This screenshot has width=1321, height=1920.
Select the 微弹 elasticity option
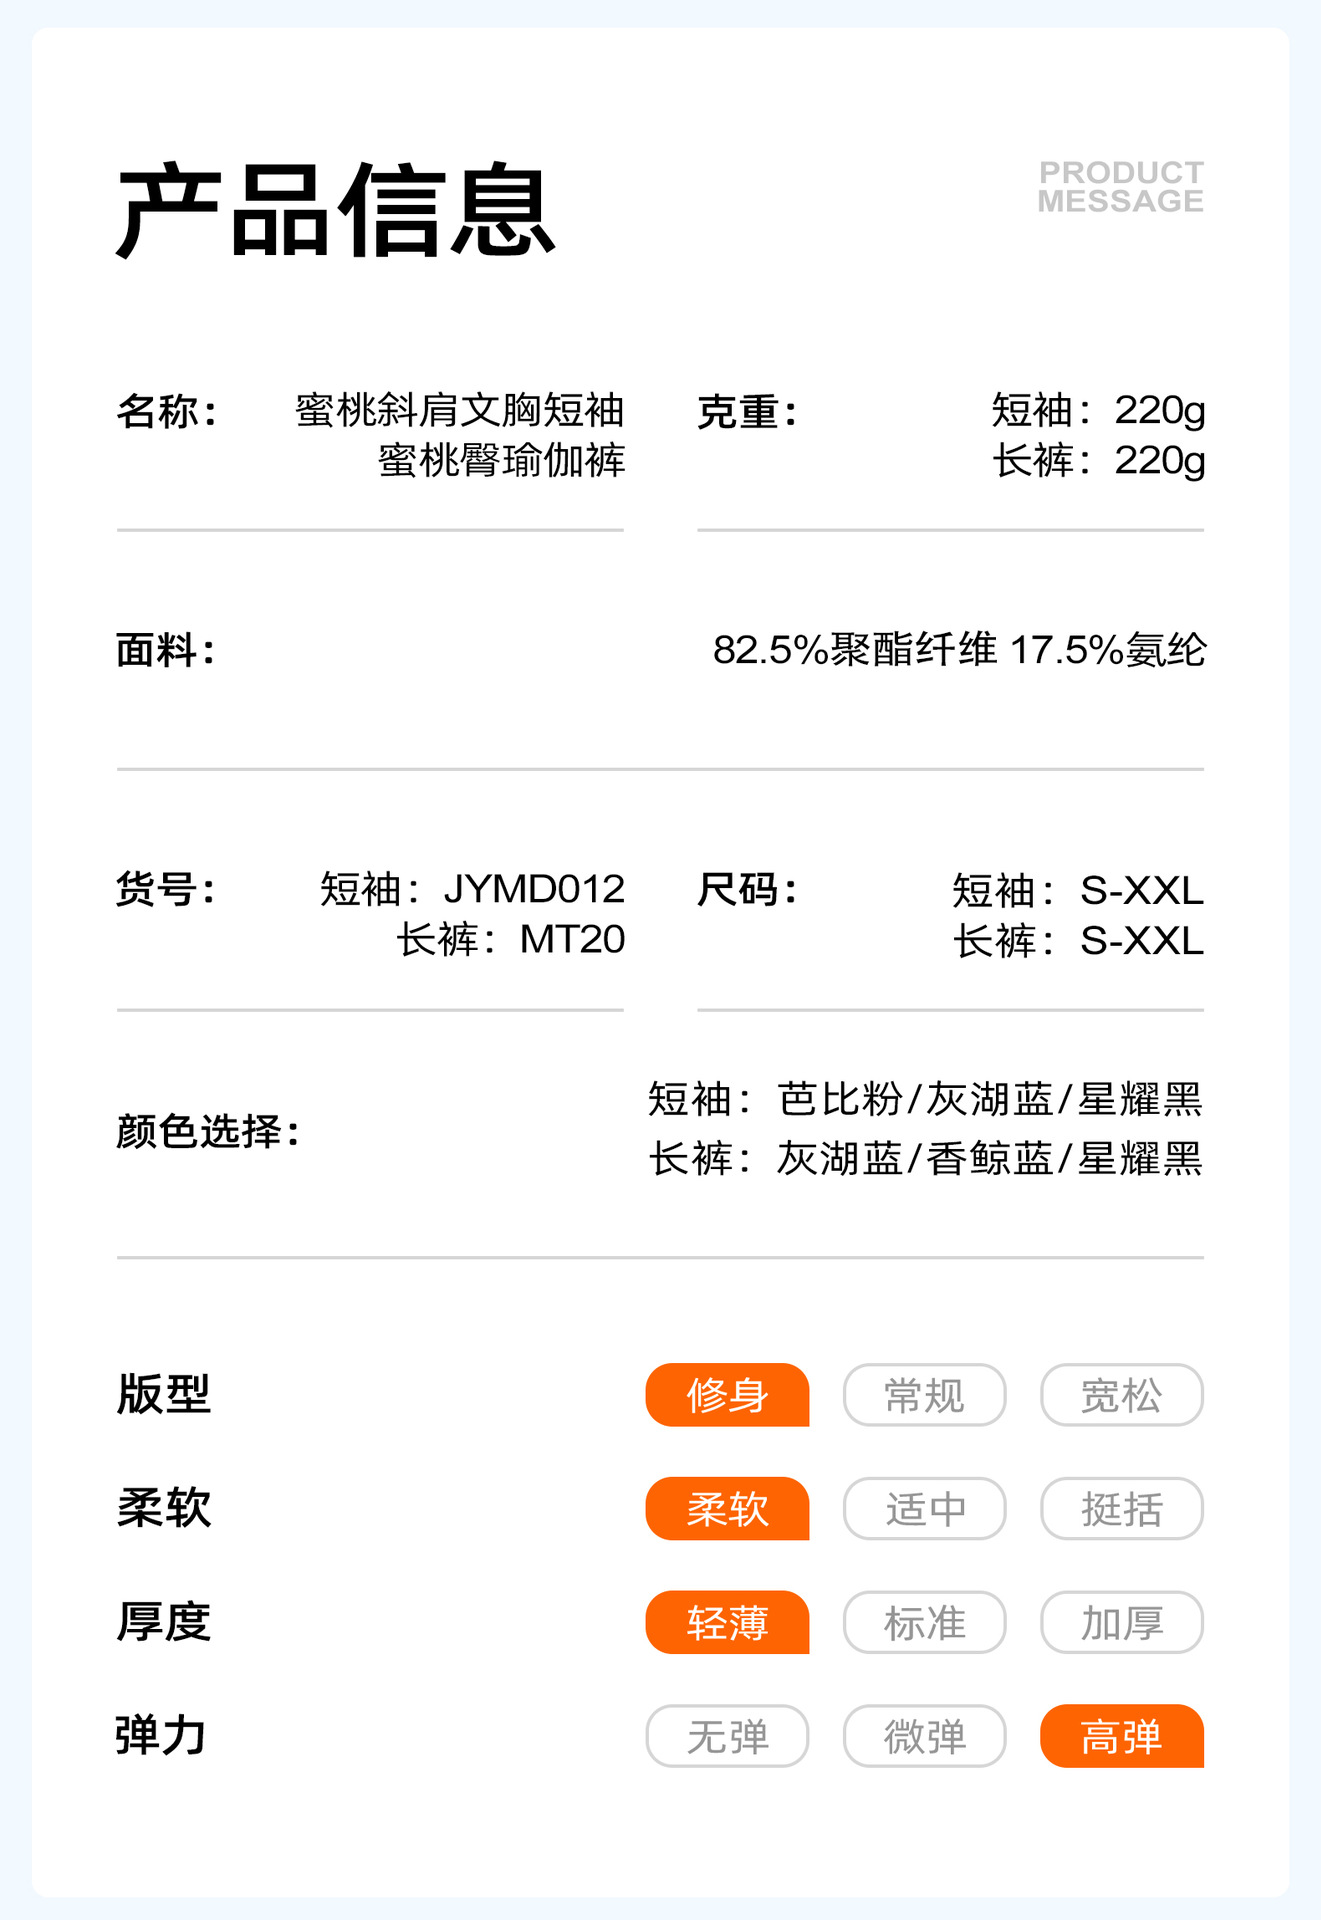tap(924, 1737)
